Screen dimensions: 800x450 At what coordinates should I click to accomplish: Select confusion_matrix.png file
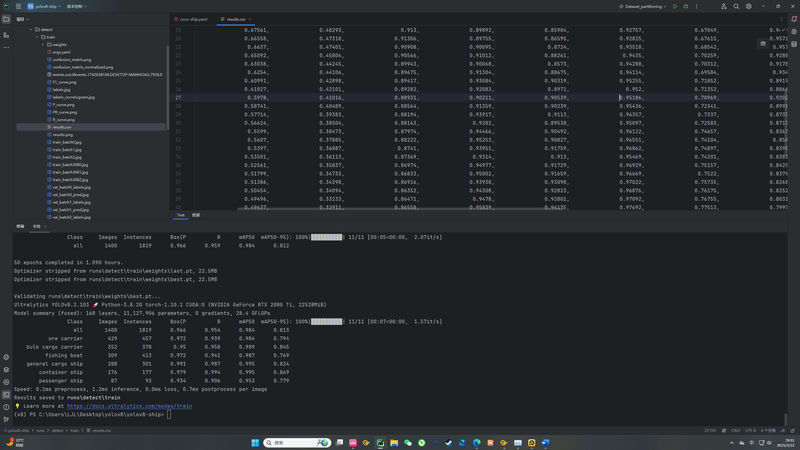(x=71, y=60)
